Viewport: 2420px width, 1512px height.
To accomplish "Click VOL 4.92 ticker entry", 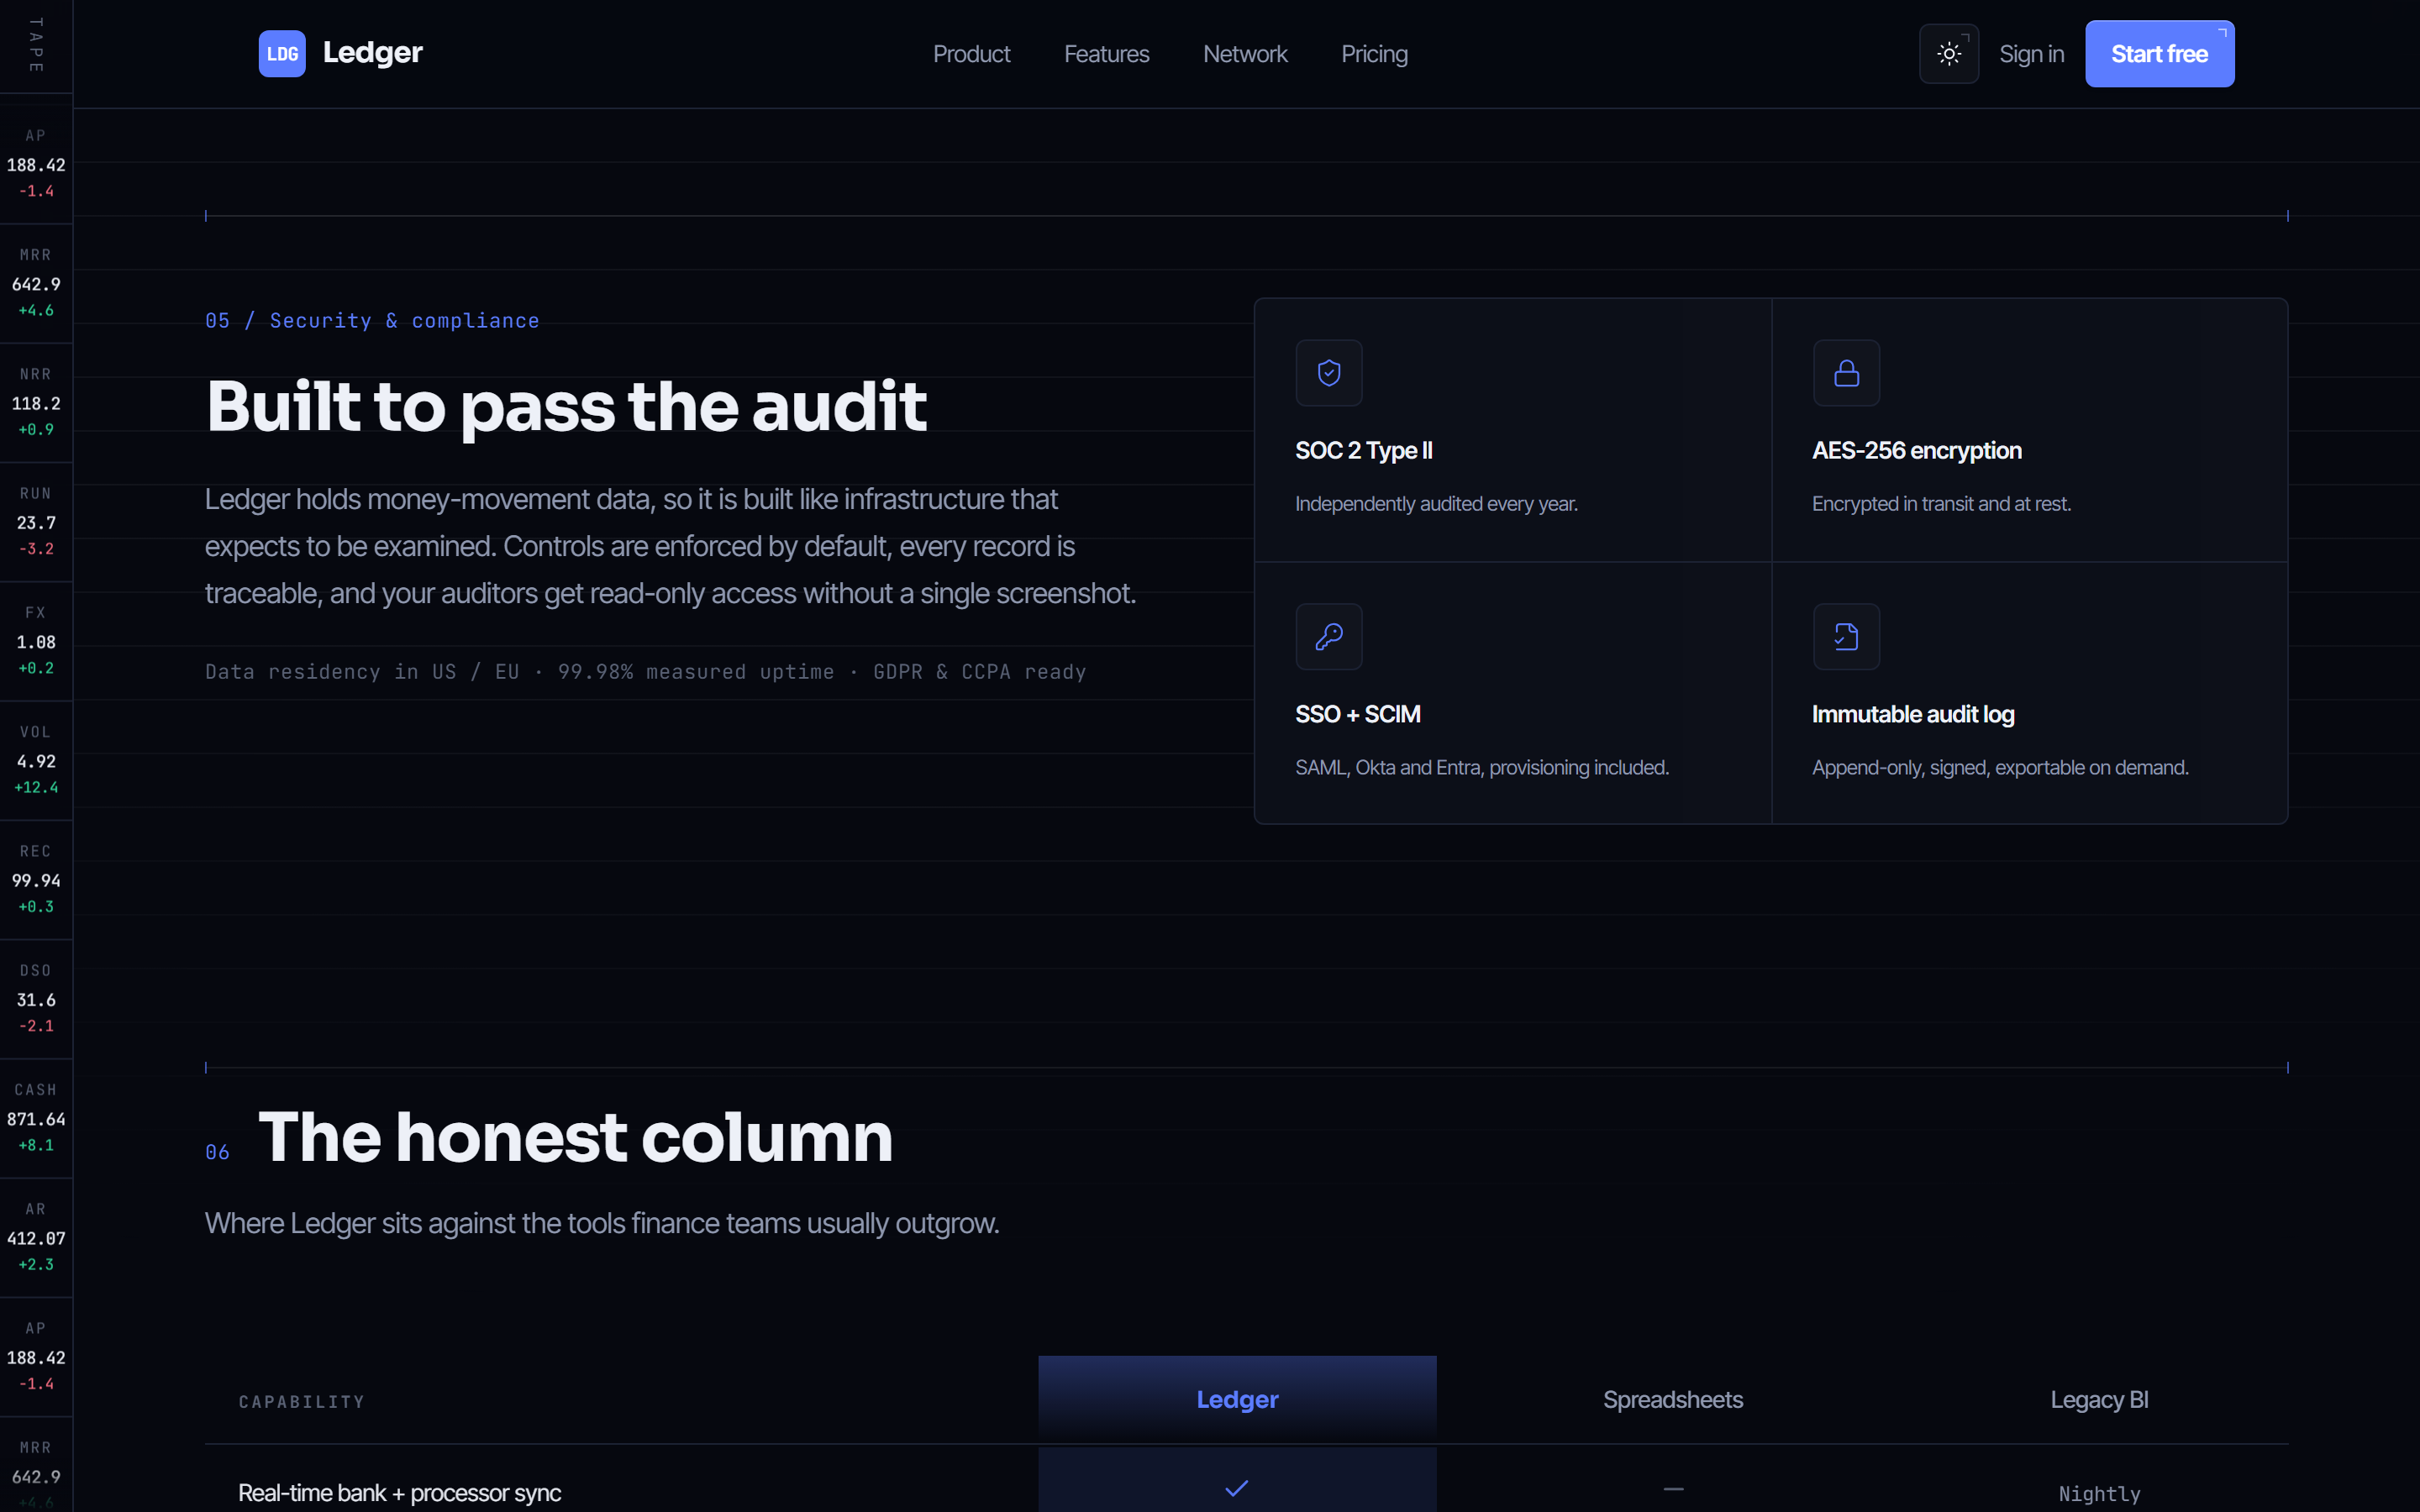I will 36,760.
